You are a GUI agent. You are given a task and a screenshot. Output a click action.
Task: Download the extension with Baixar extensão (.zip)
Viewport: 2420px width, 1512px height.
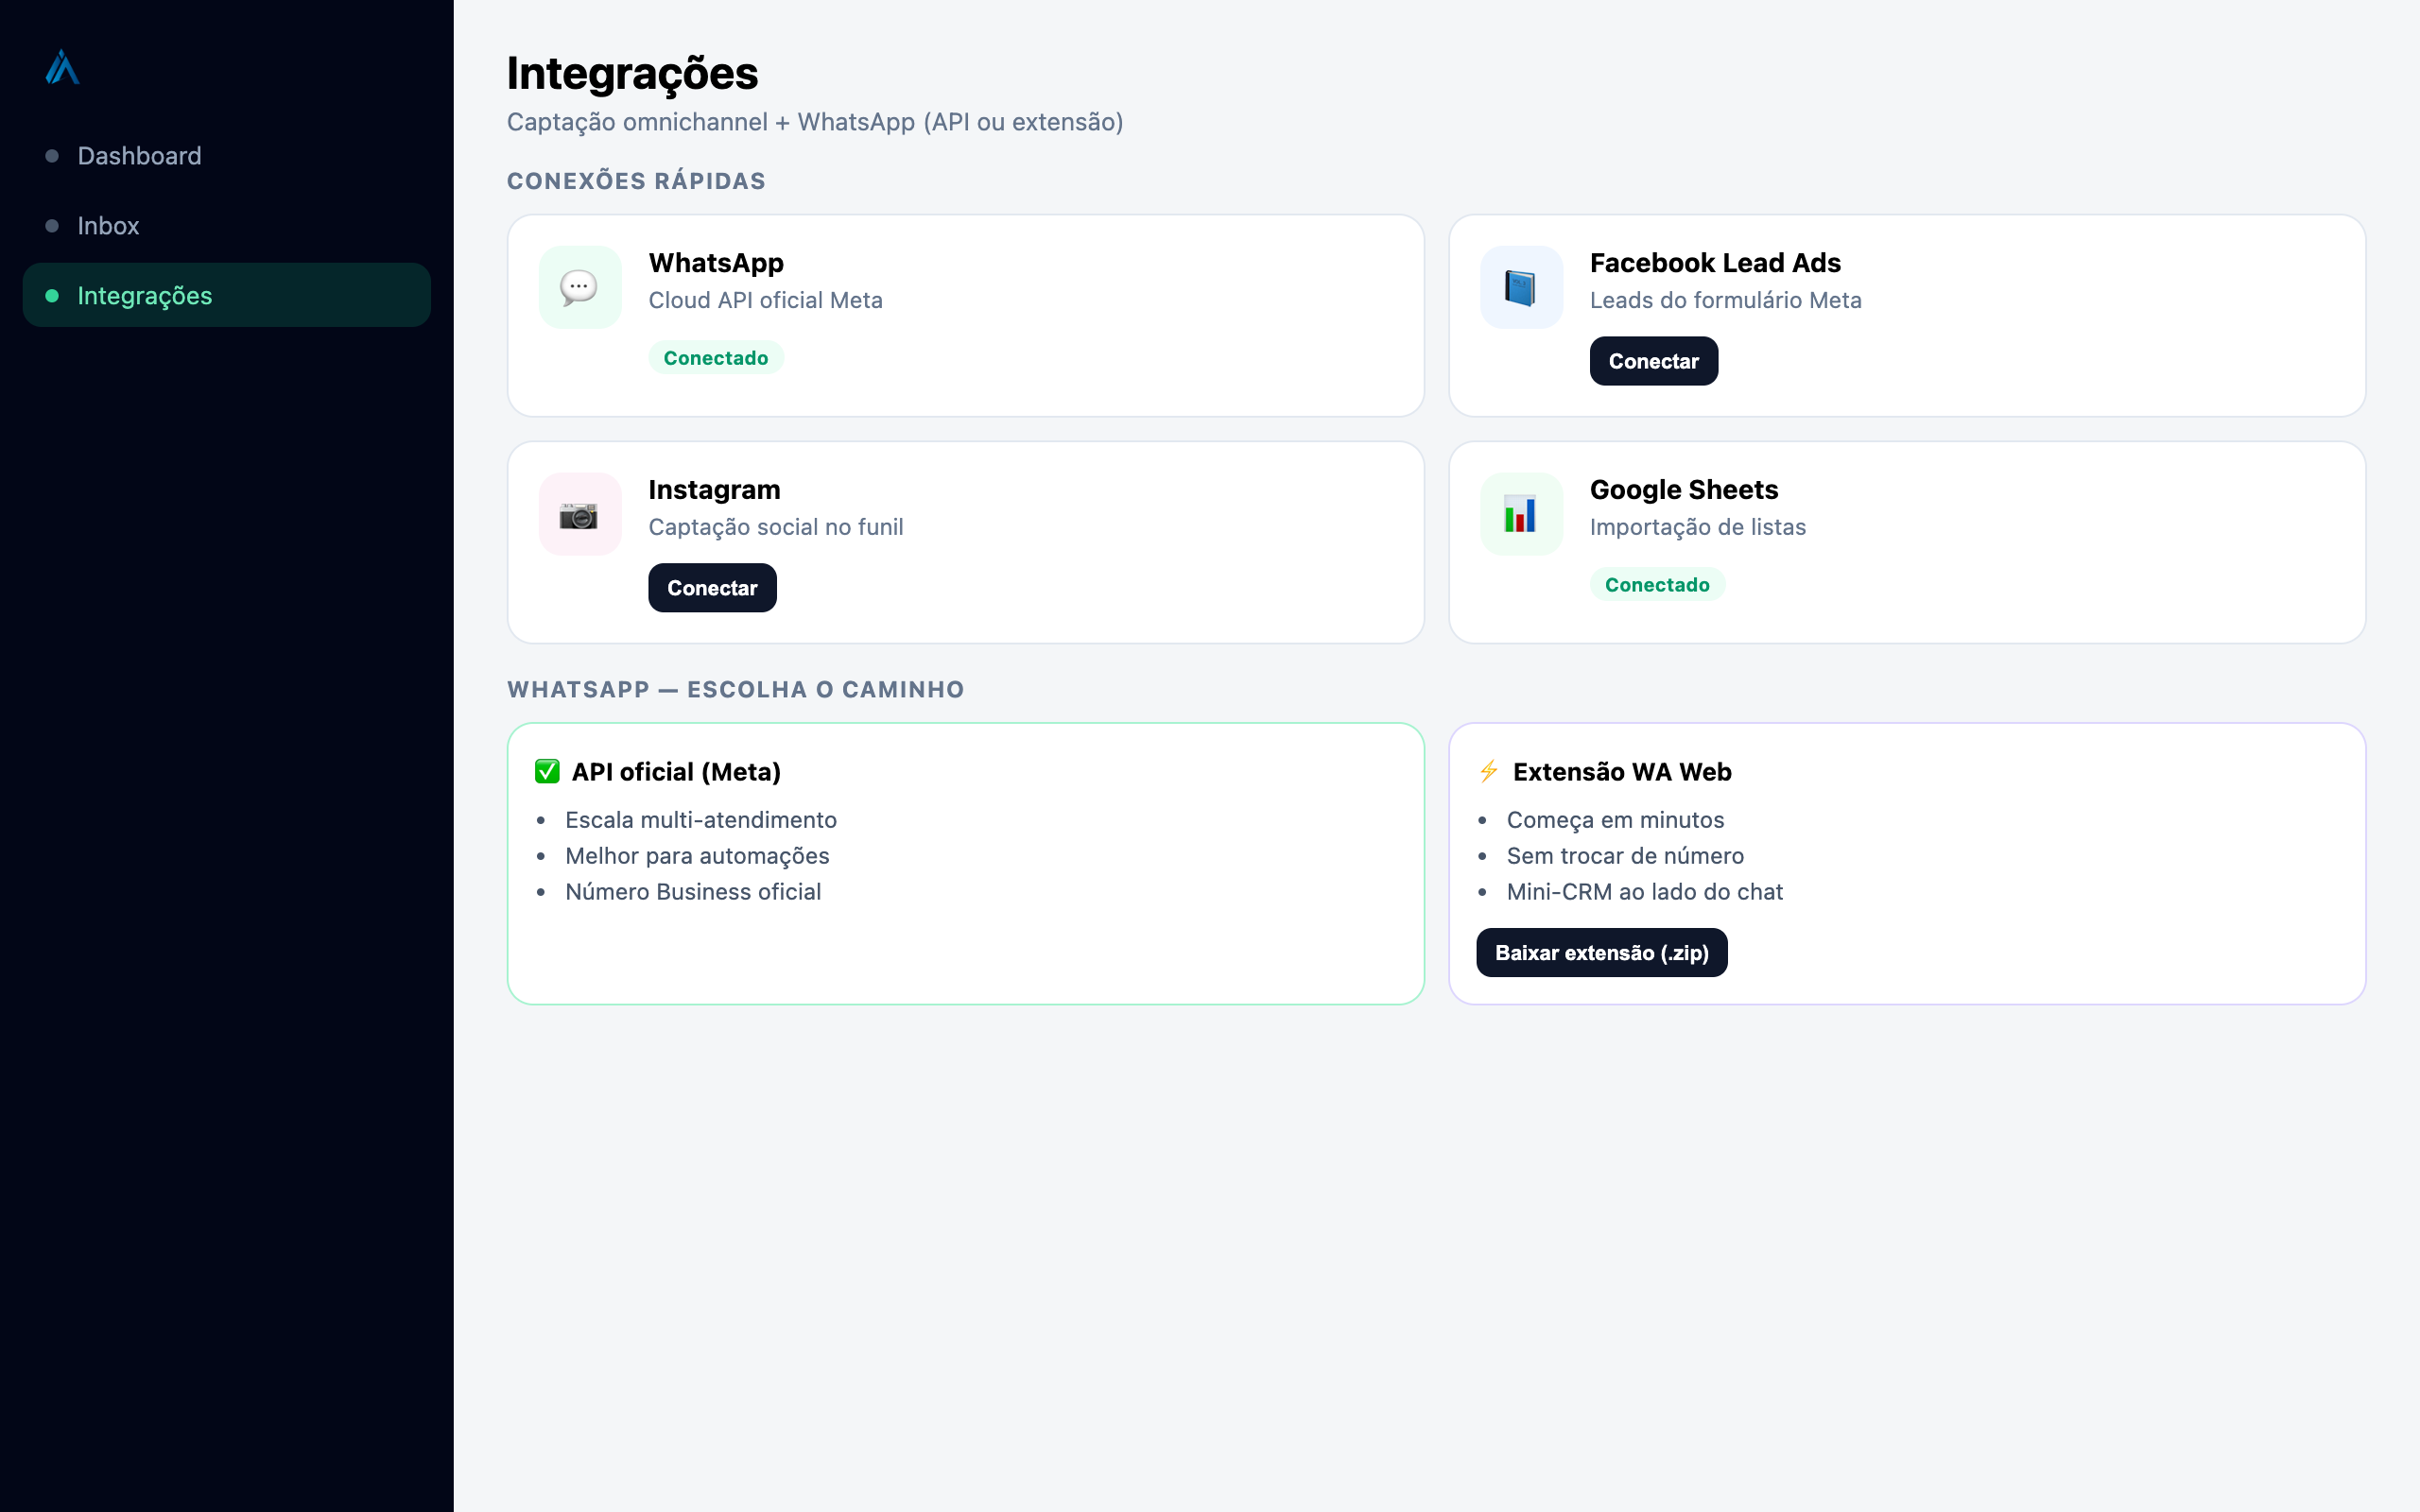click(1601, 953)
